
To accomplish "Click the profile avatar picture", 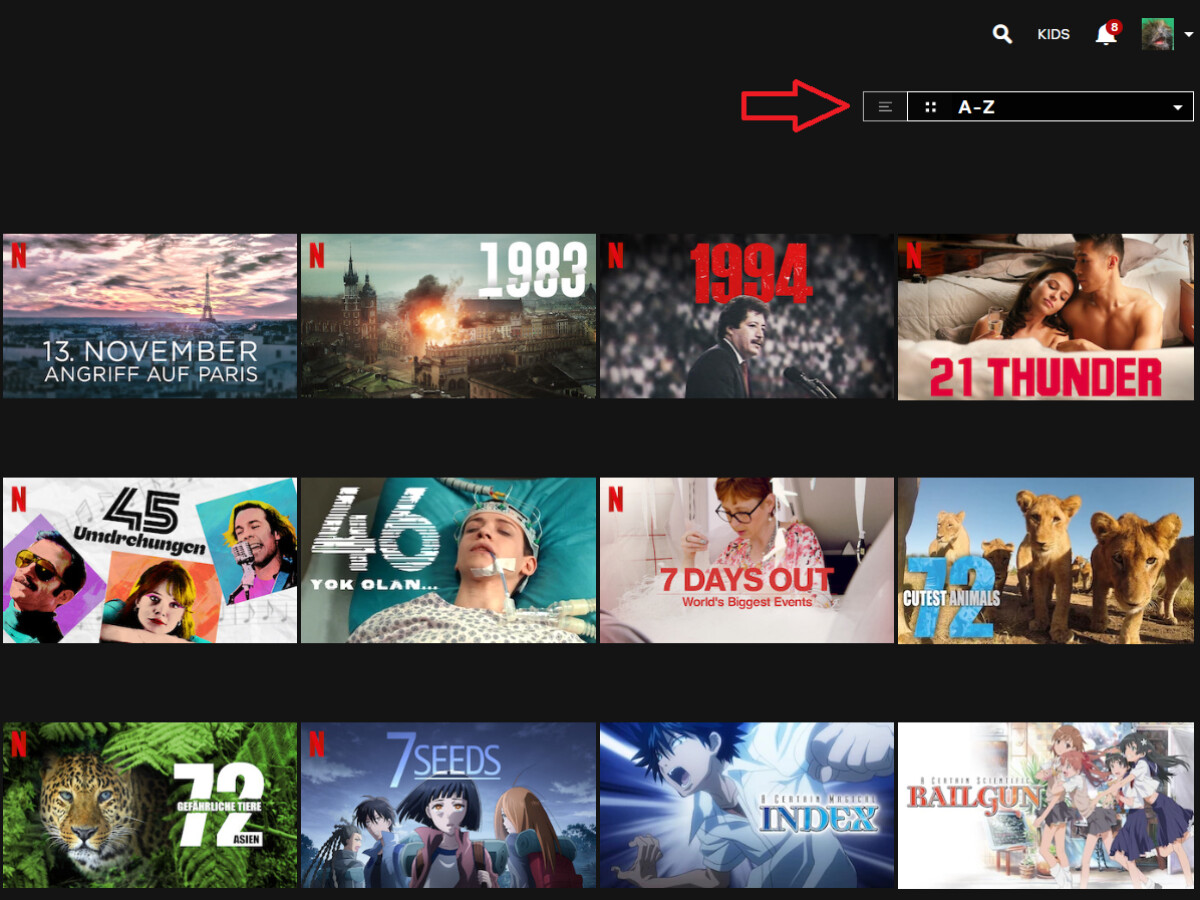I will pos(1157,34).
